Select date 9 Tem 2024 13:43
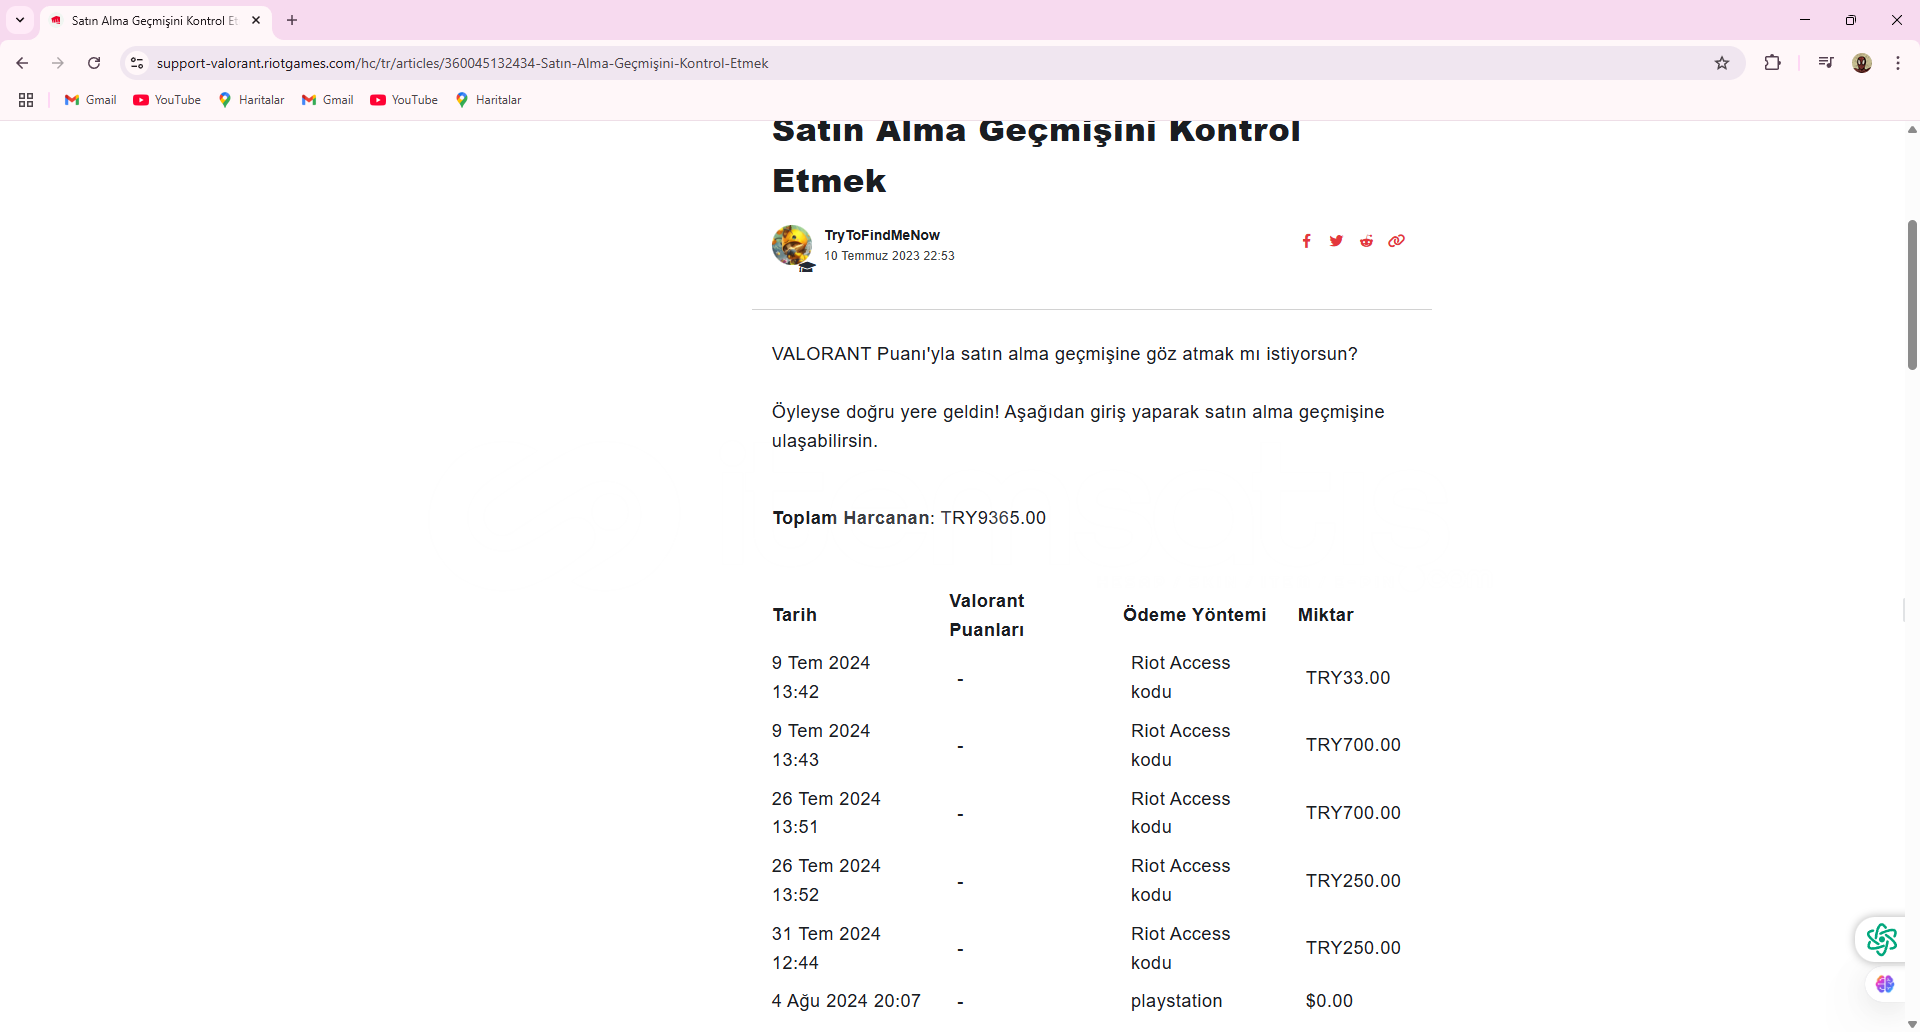Image resolution: width=1920 pixels, height=1032 pixels. coord(821,745)
